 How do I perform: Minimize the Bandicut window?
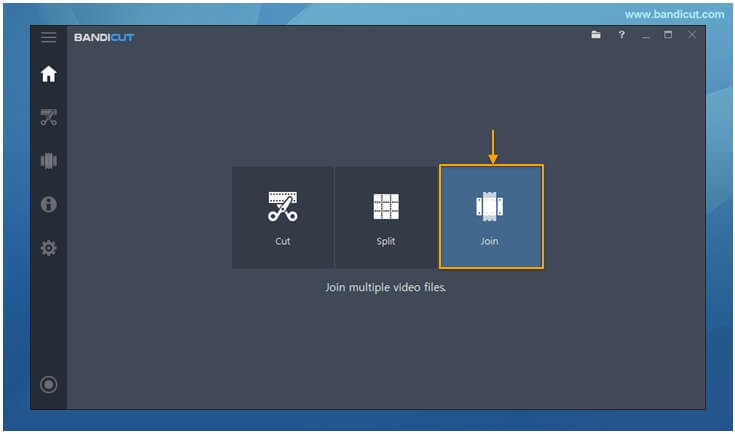(x=646, y=35)
